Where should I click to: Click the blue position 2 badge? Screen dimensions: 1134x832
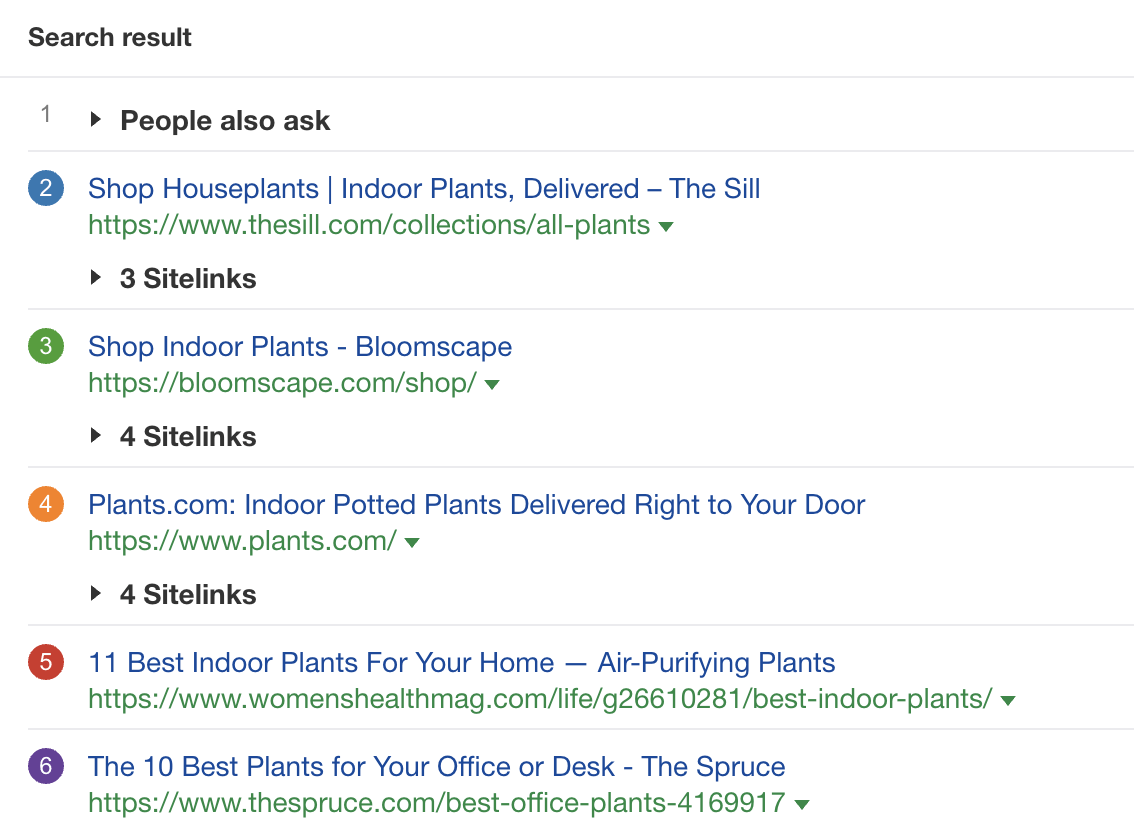click(46, 189)
